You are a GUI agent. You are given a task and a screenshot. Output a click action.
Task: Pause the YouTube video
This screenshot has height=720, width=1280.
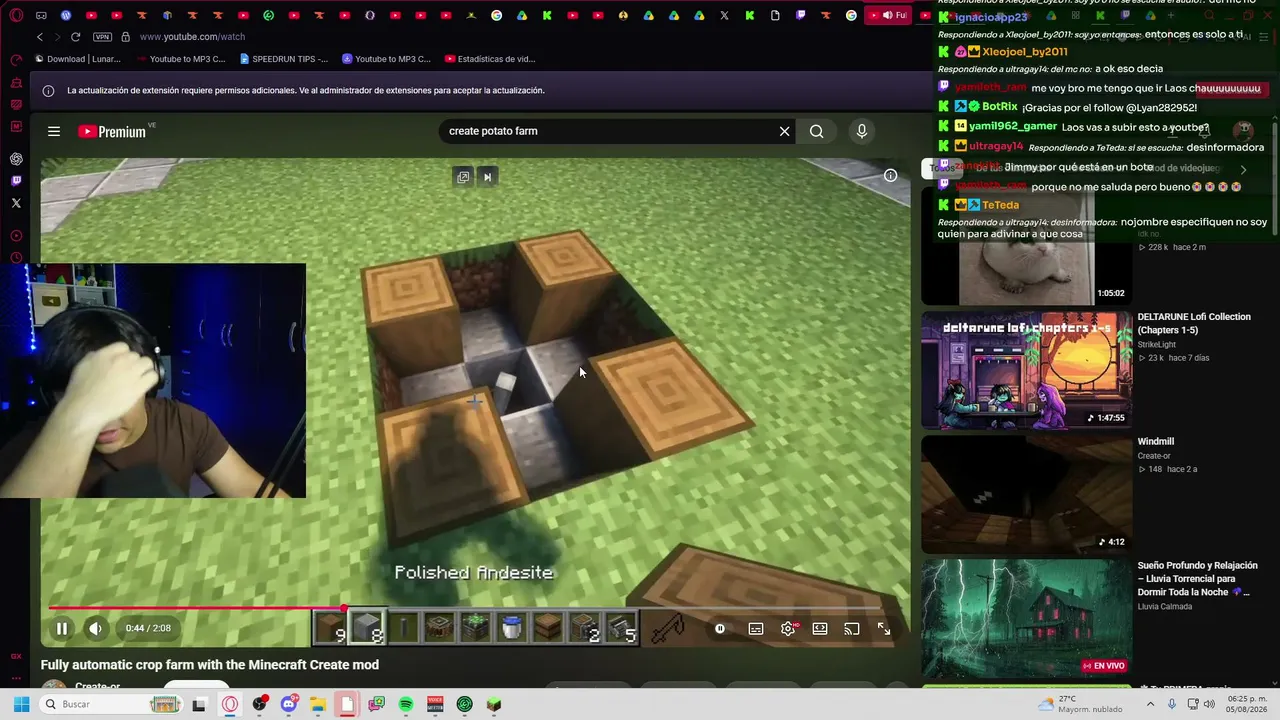pos(62,629)
